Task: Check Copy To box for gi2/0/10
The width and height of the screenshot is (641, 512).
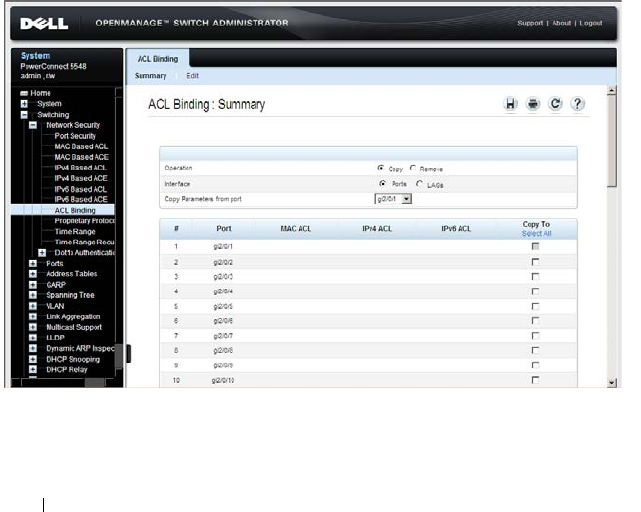Action: click(535, 380)
